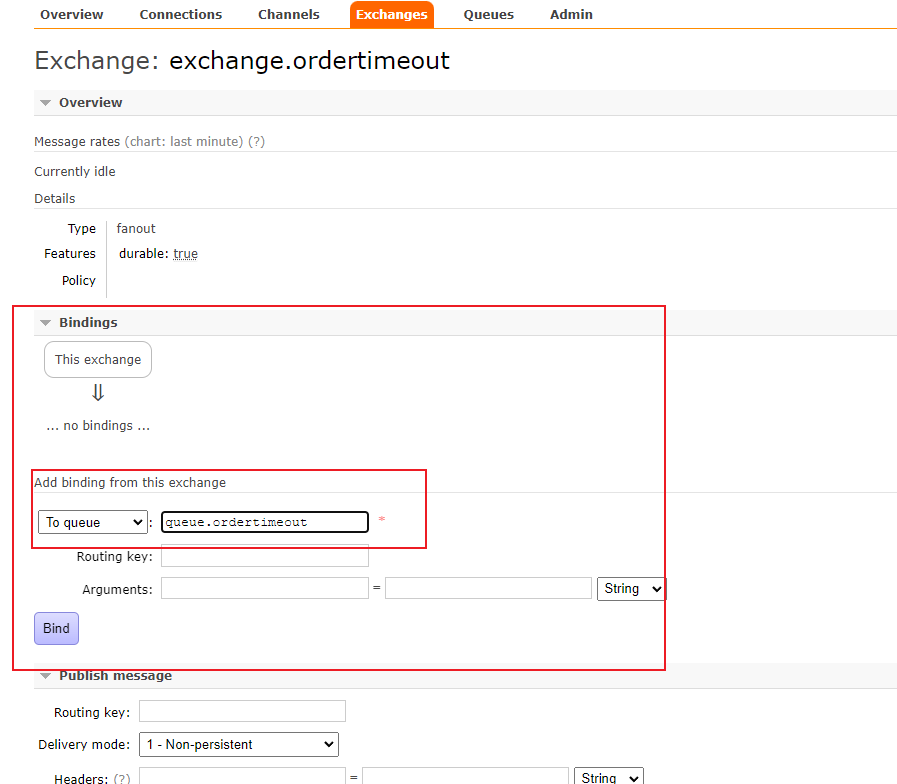Collapse the Bindings section triangle
Viewport: 897px width, 784px height.
click(x=45, y=323)
